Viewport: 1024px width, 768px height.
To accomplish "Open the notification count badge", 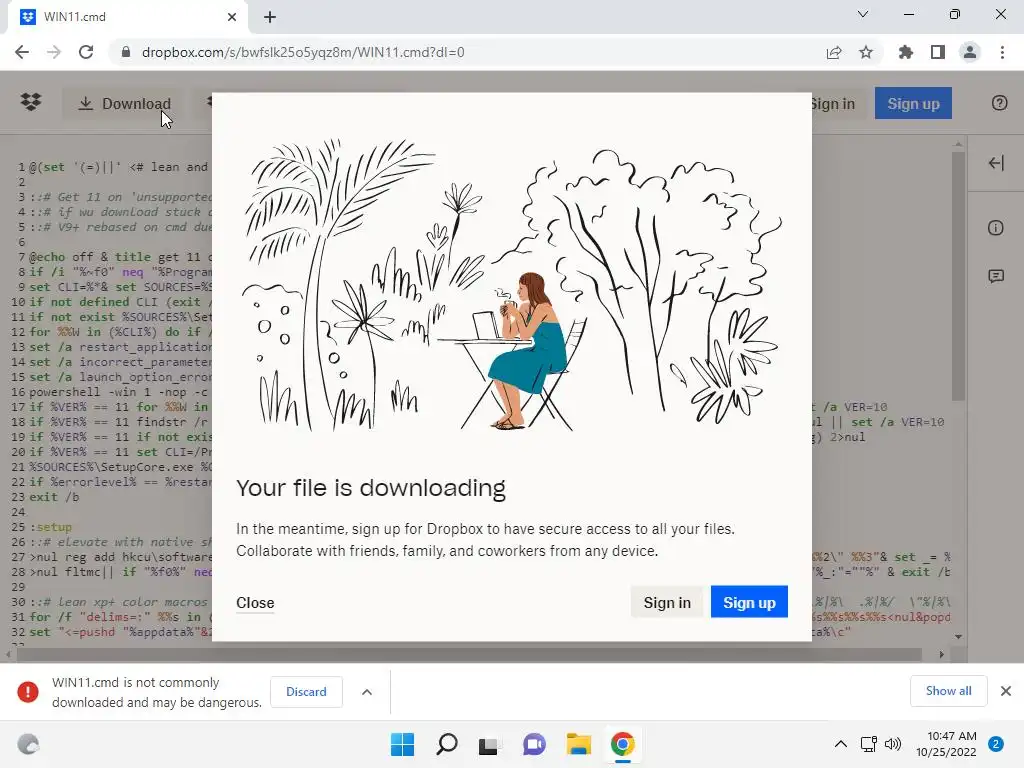I will pyautogui.click(x=996, y=744).
